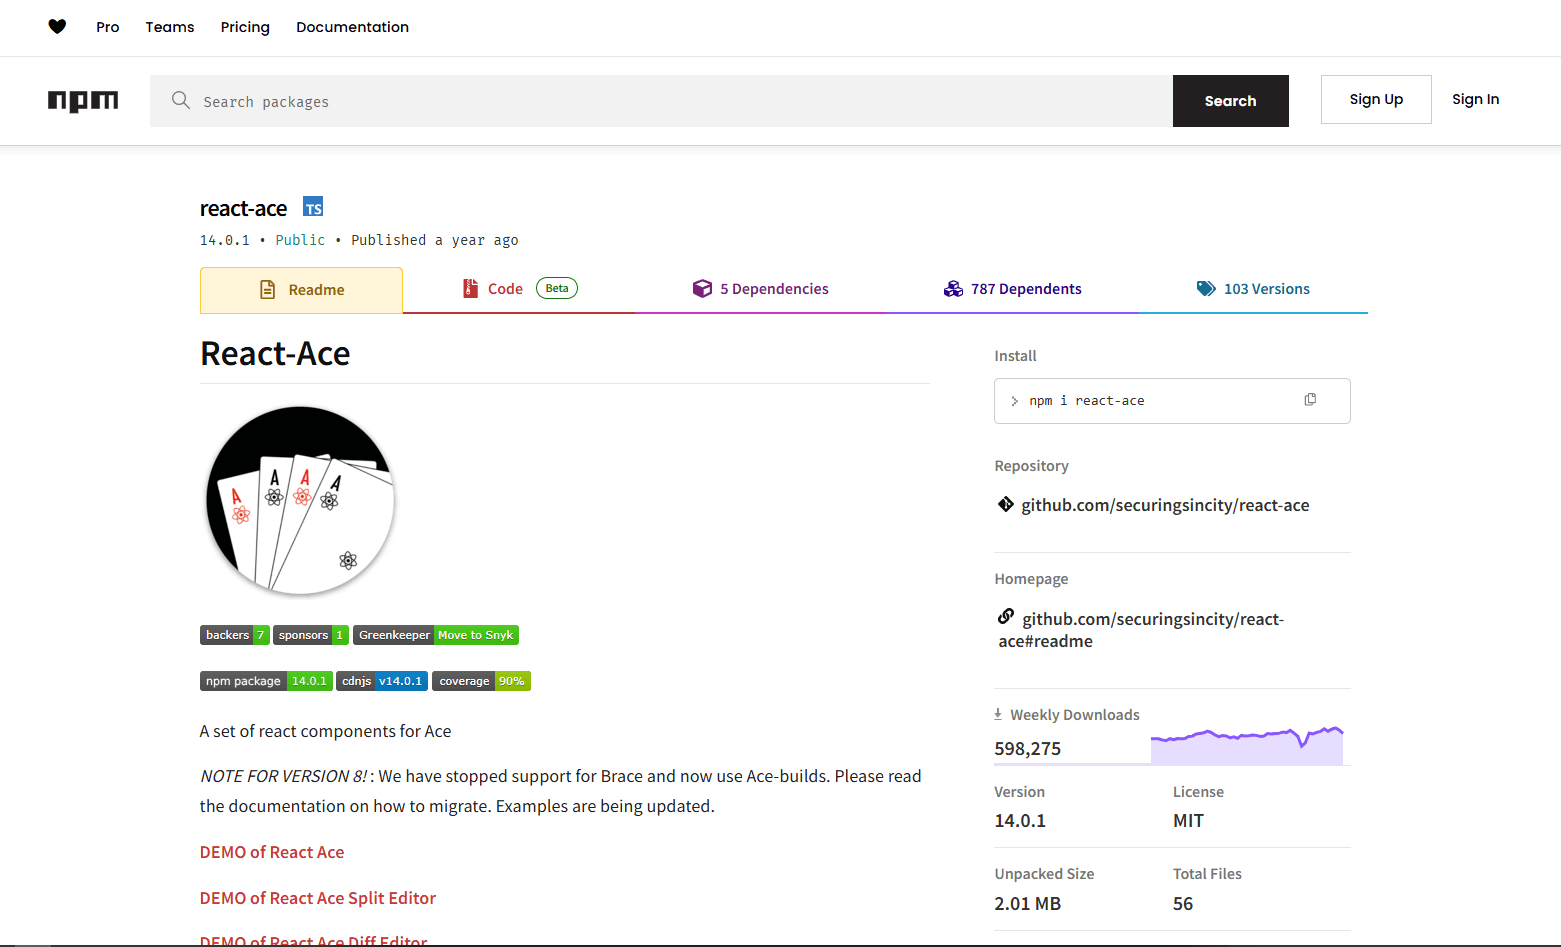Viewport: 1561px width, 947px height.
Task: Open the Documentation page
Action: click(x=352, y=27)
